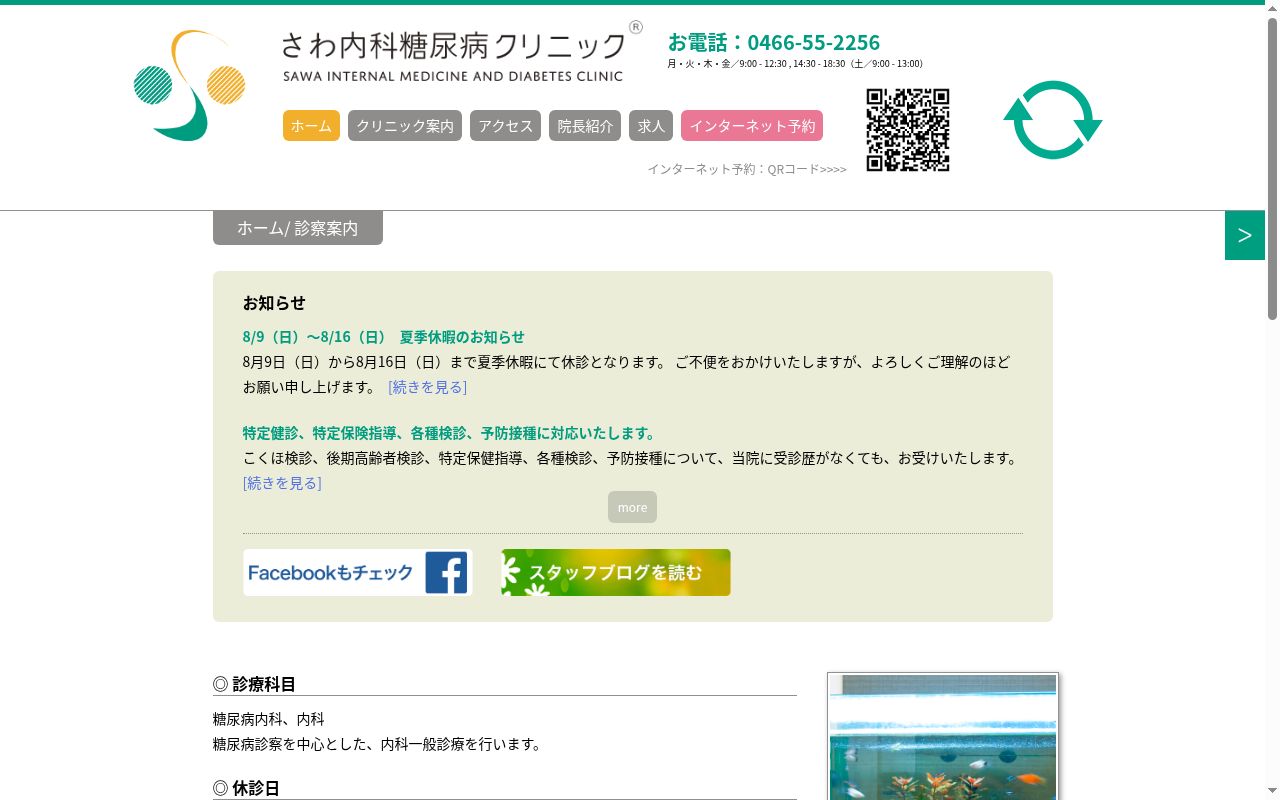The width and height of the screenshot is (1280, 800).
Task: Click the Facebookもチェック banner
Action: 357,572
